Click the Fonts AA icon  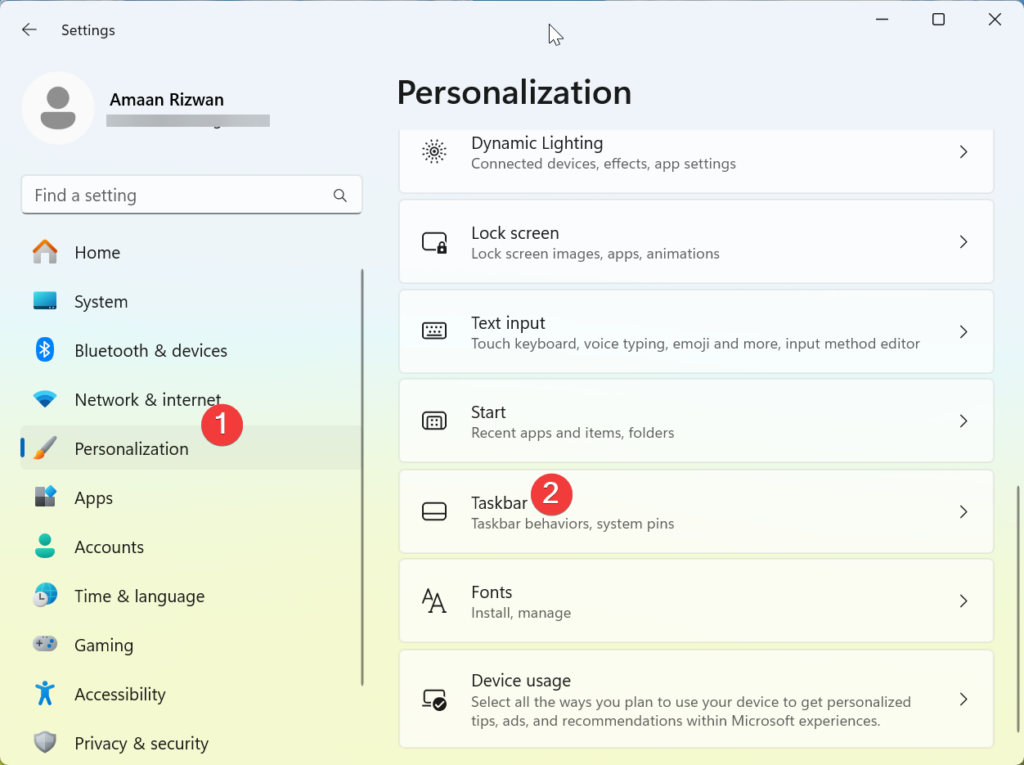point(434,601)
